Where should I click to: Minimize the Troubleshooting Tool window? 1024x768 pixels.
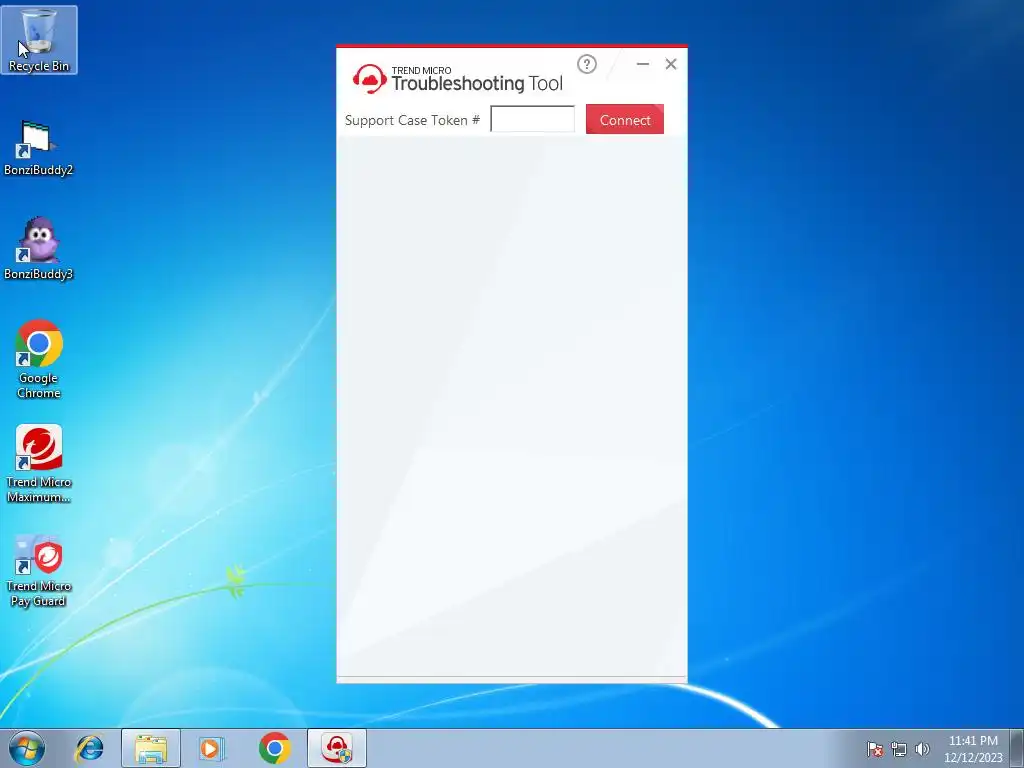click(x=643, y=64)
